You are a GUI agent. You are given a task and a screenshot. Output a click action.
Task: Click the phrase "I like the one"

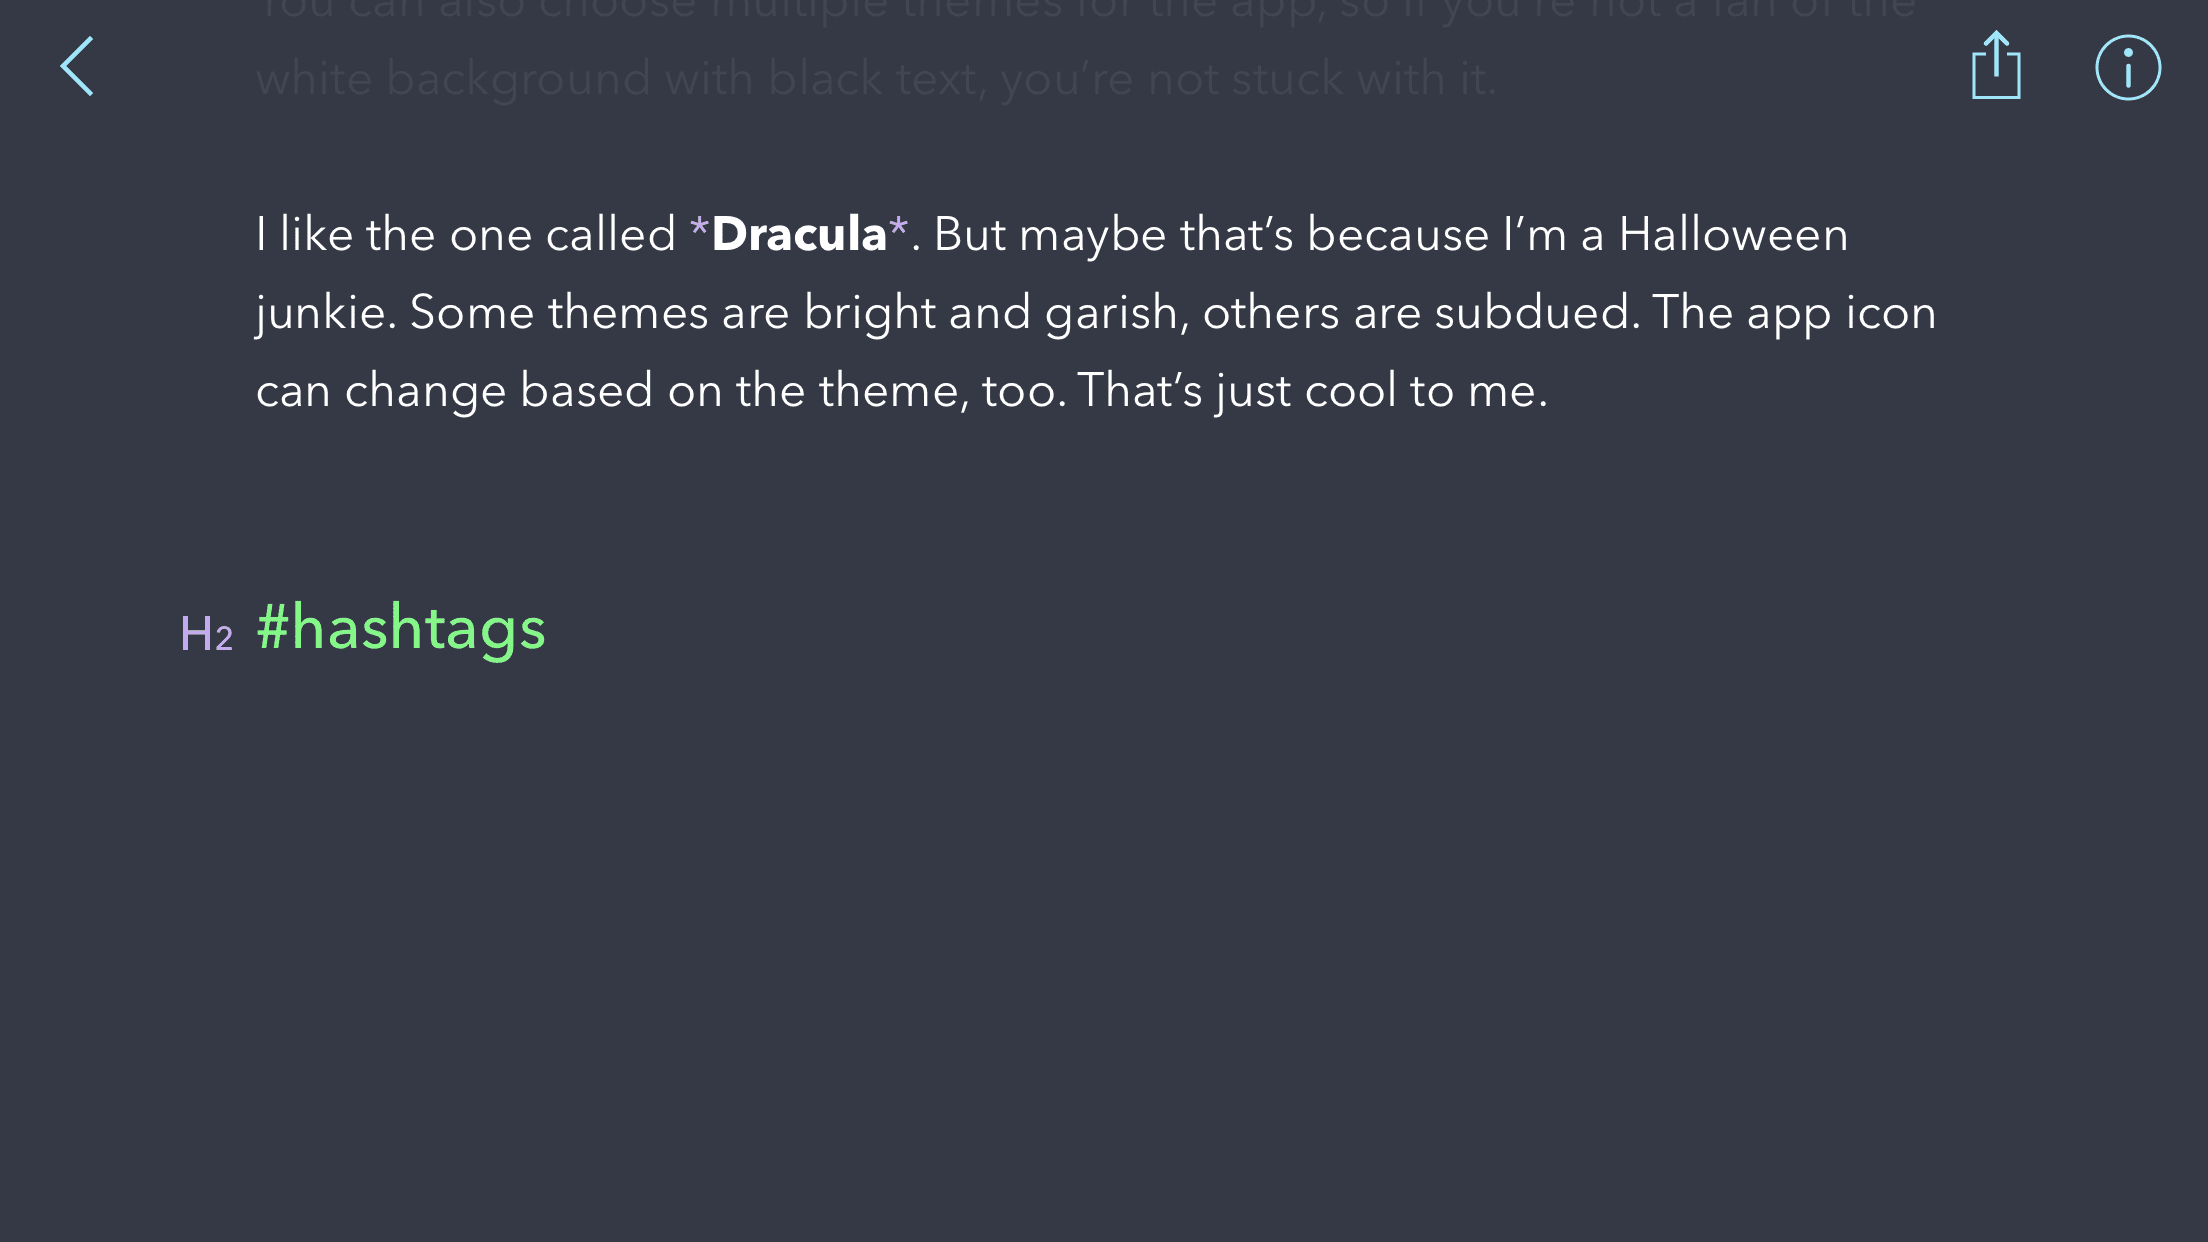(394, 235)
